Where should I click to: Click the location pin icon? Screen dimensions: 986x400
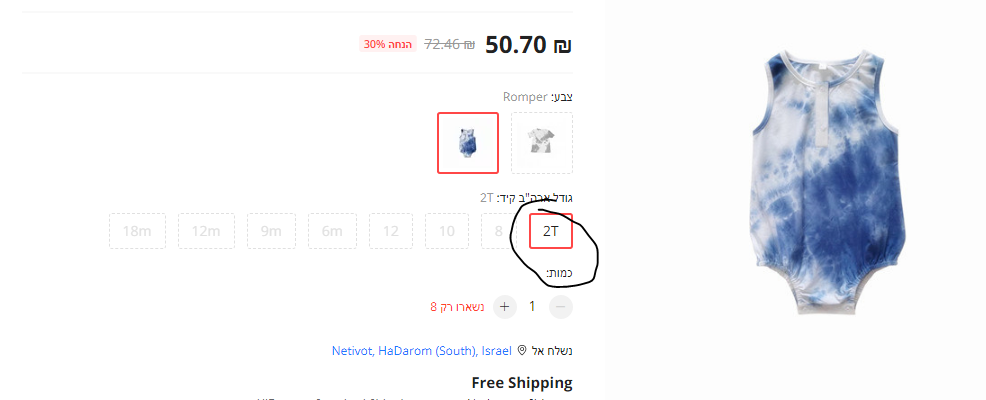(521, 350)
